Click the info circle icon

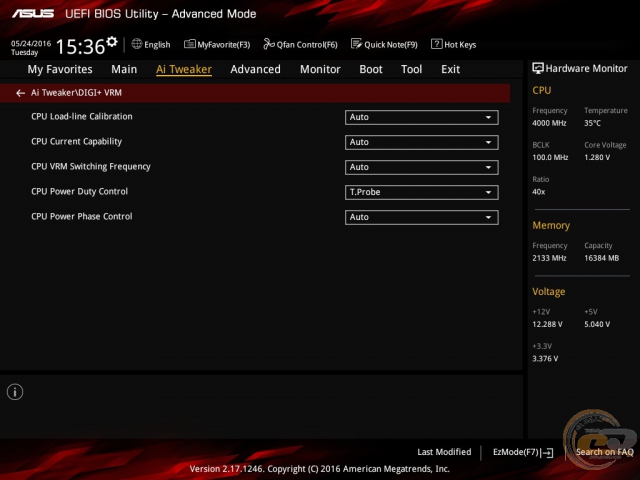[x=15, y=392]
